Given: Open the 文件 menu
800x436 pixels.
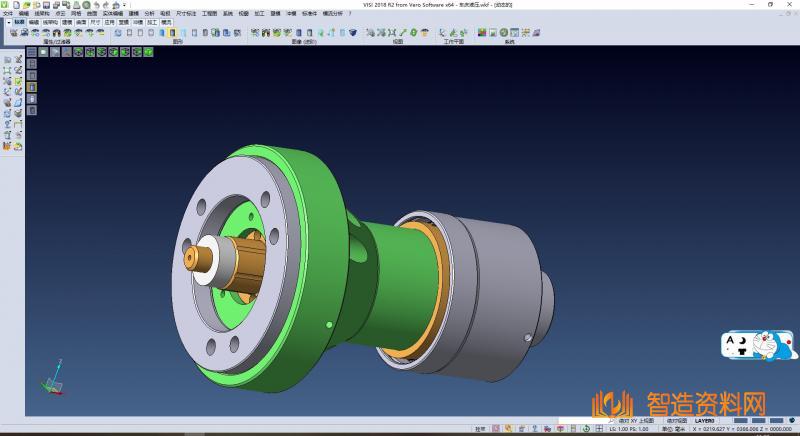Looking at the screenshot, I should 8,12.
